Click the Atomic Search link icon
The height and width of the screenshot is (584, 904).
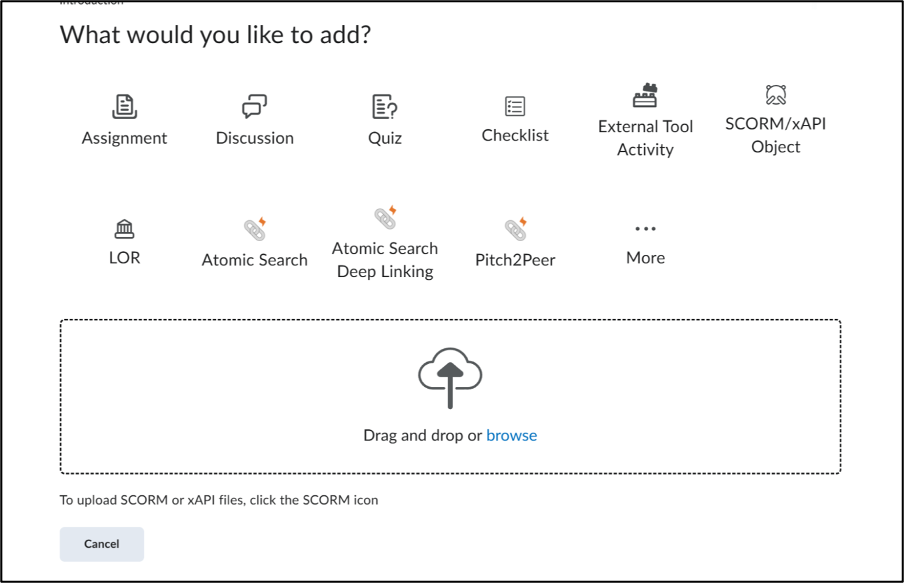[x=255, y=229]
